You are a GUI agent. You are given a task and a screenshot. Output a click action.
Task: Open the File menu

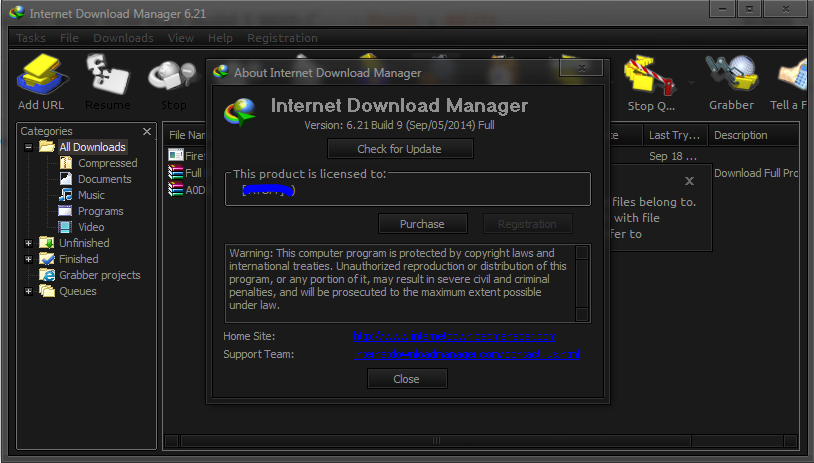(69, 38)
